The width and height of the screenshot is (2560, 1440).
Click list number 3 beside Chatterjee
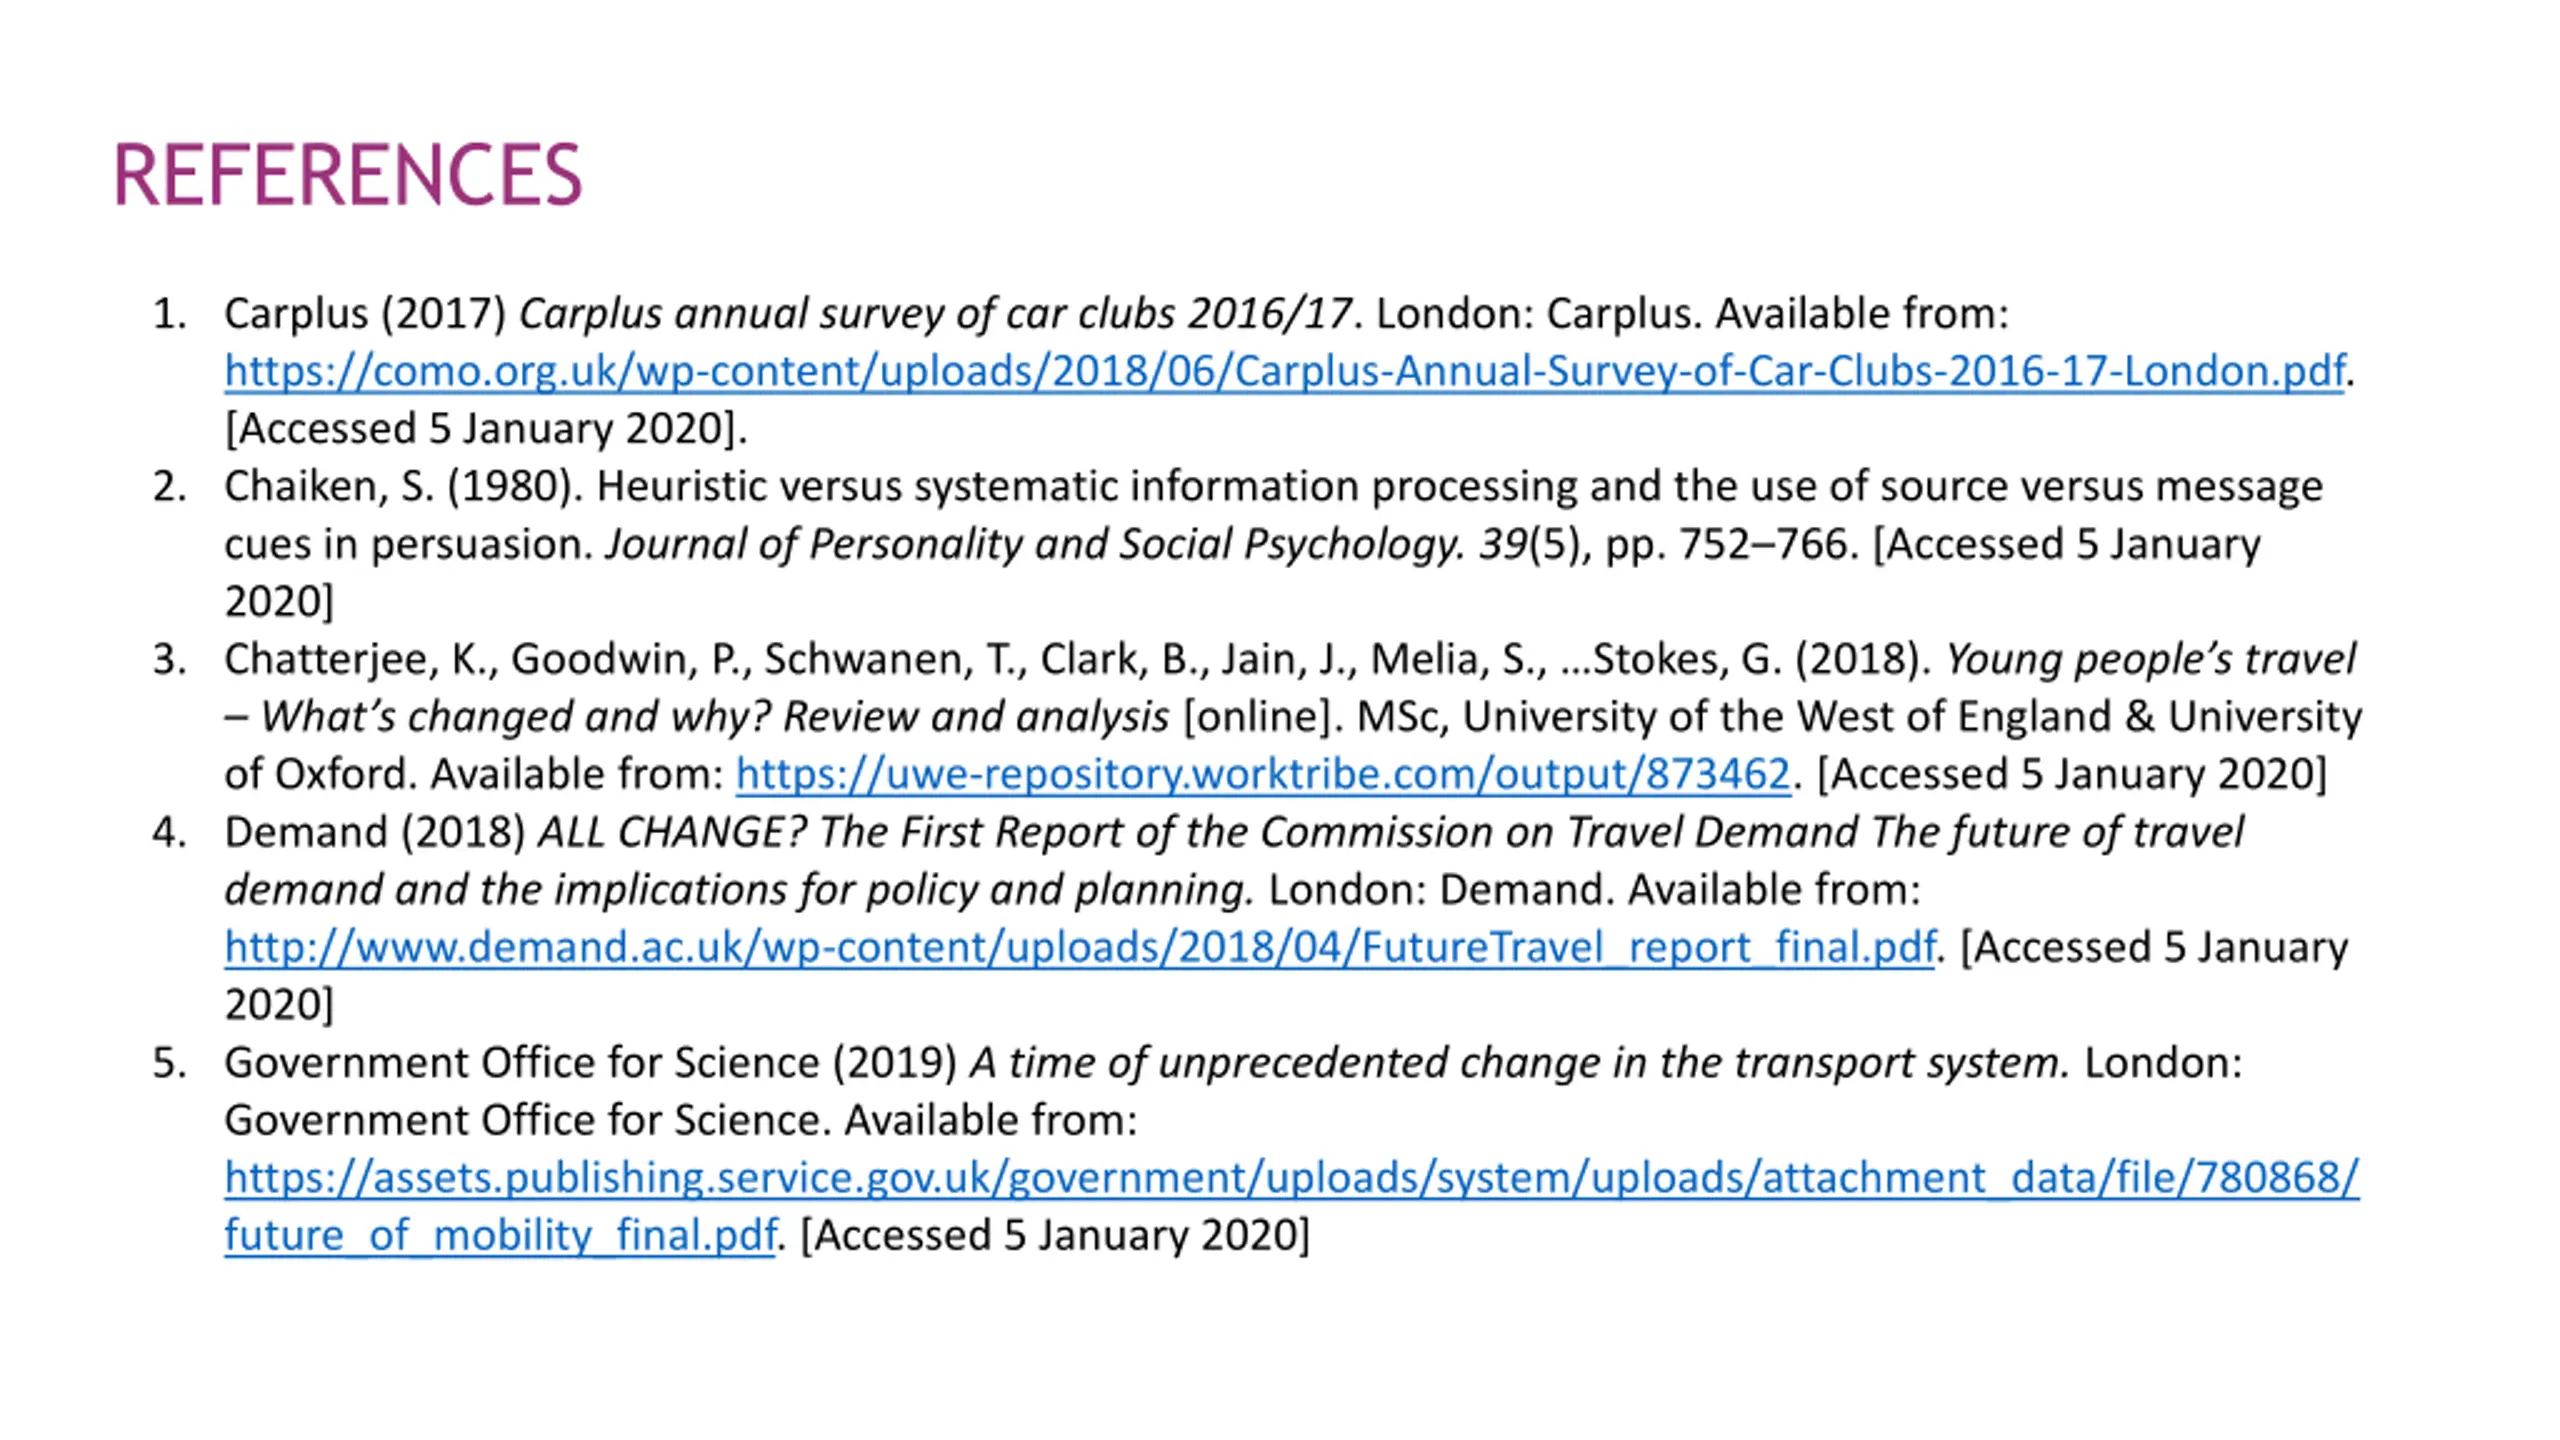click(170, 659)
